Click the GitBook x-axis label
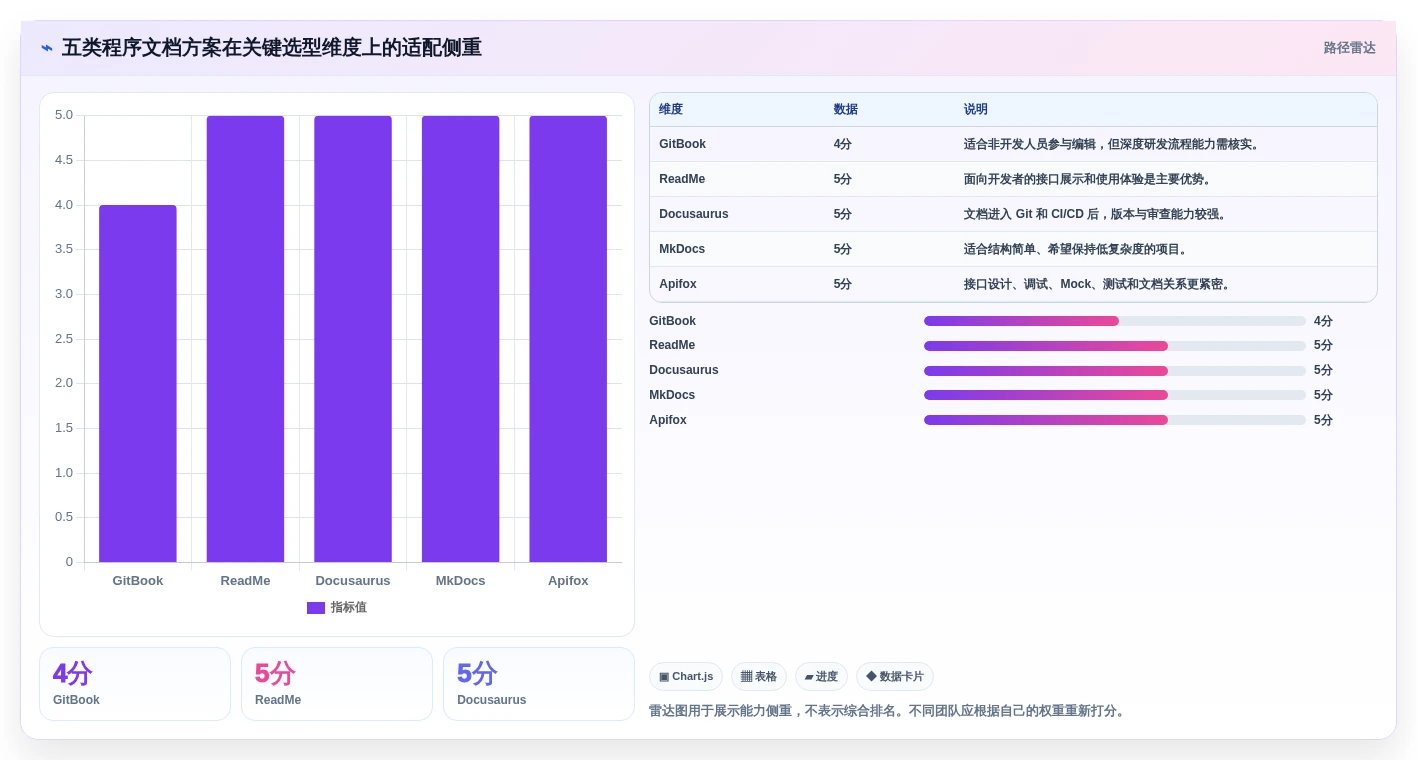 click(x=138, y=581)
